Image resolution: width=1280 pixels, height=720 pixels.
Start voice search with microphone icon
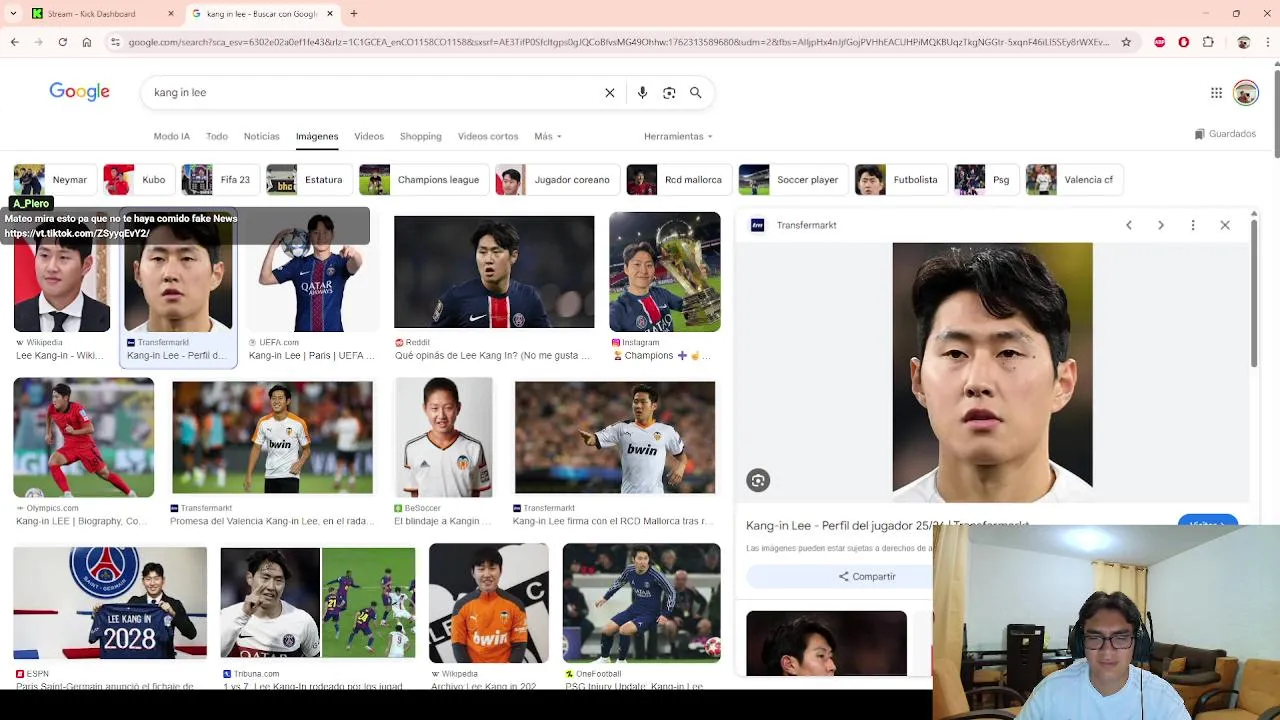642,92
